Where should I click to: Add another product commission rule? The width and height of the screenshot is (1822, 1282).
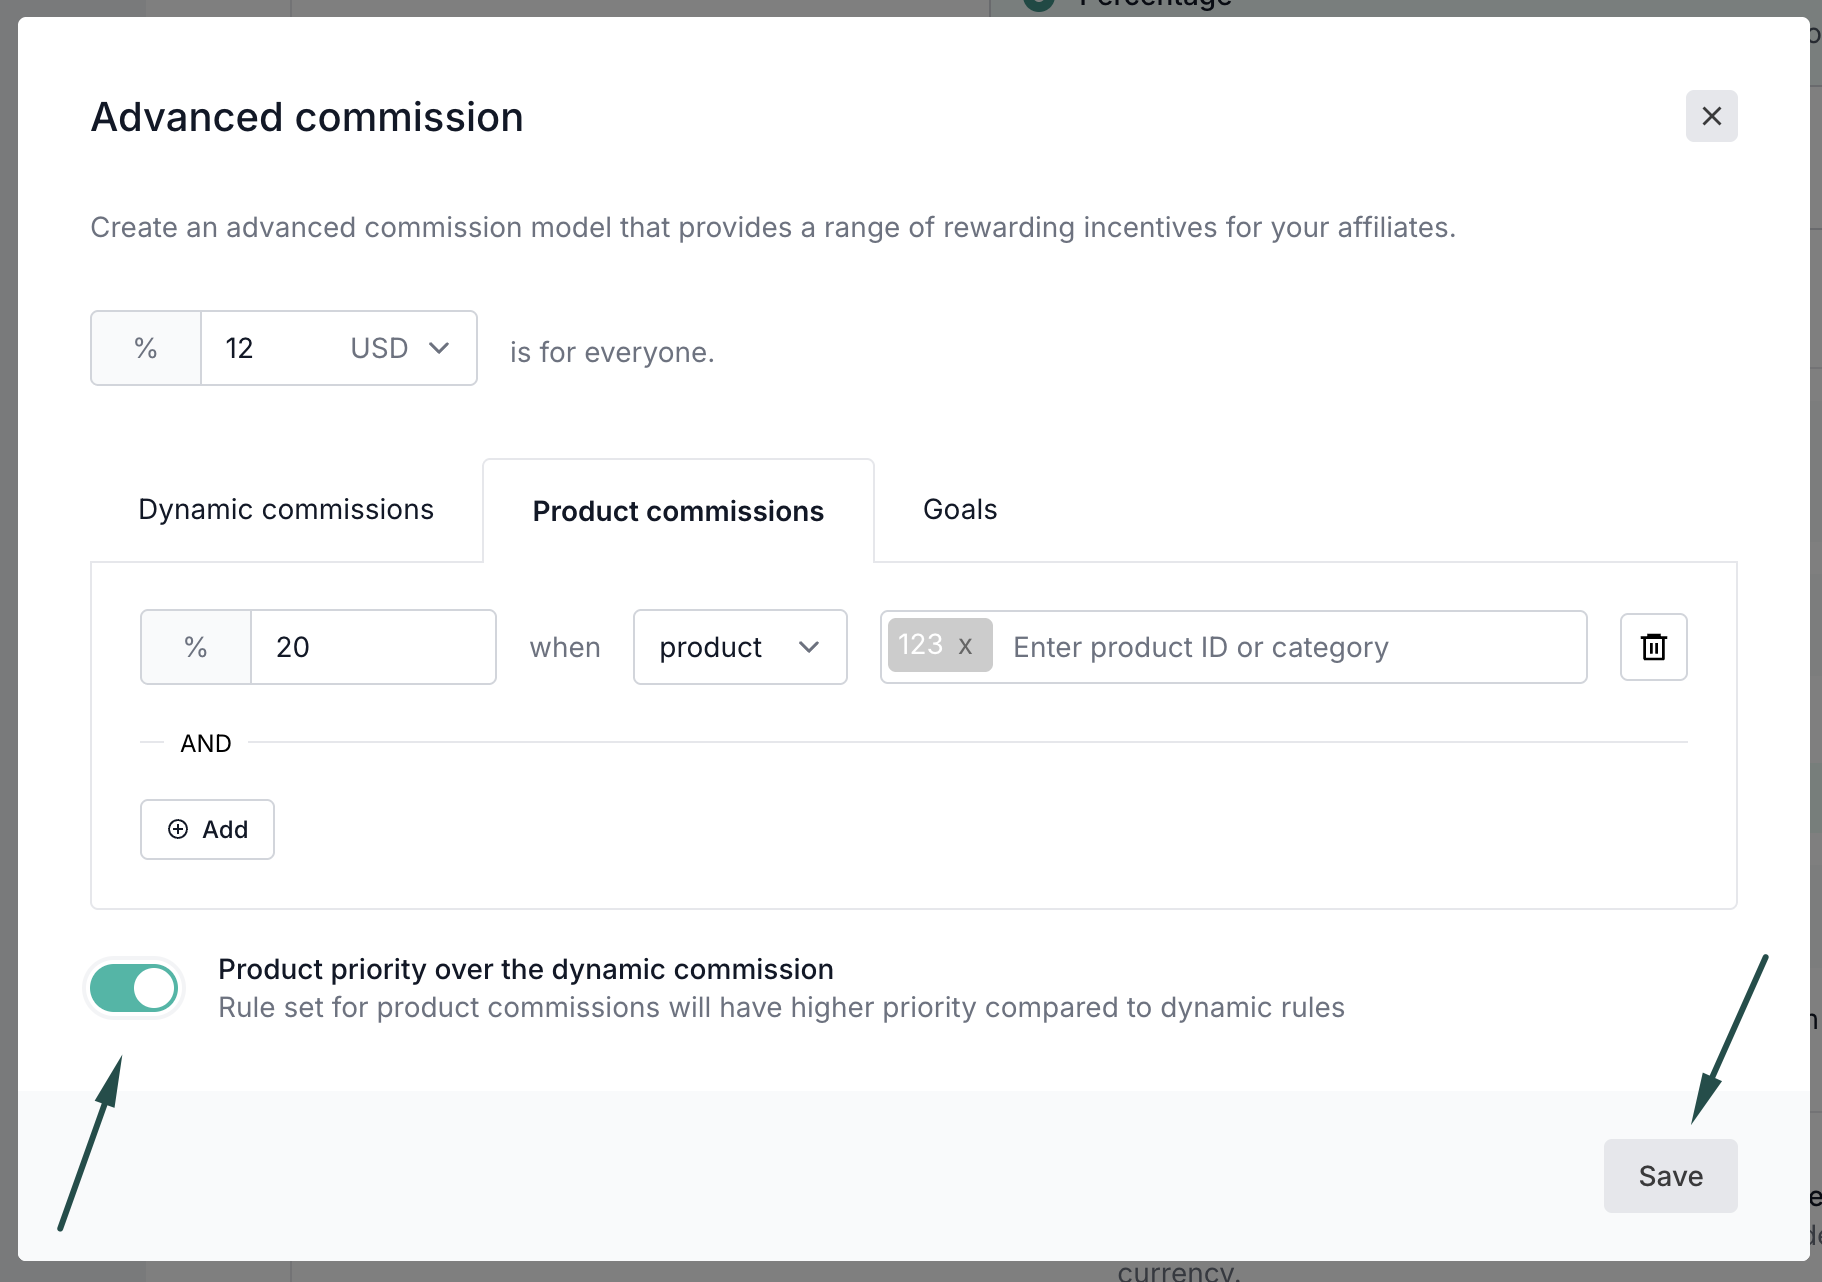click(x=208, y=829)
